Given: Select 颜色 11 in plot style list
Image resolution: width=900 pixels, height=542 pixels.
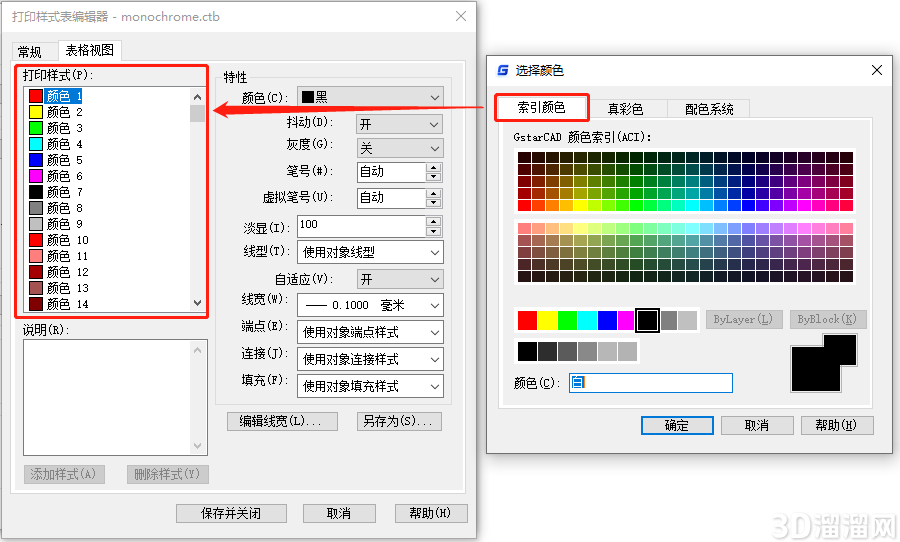Looking at the screenshot, I should [59, 256].
